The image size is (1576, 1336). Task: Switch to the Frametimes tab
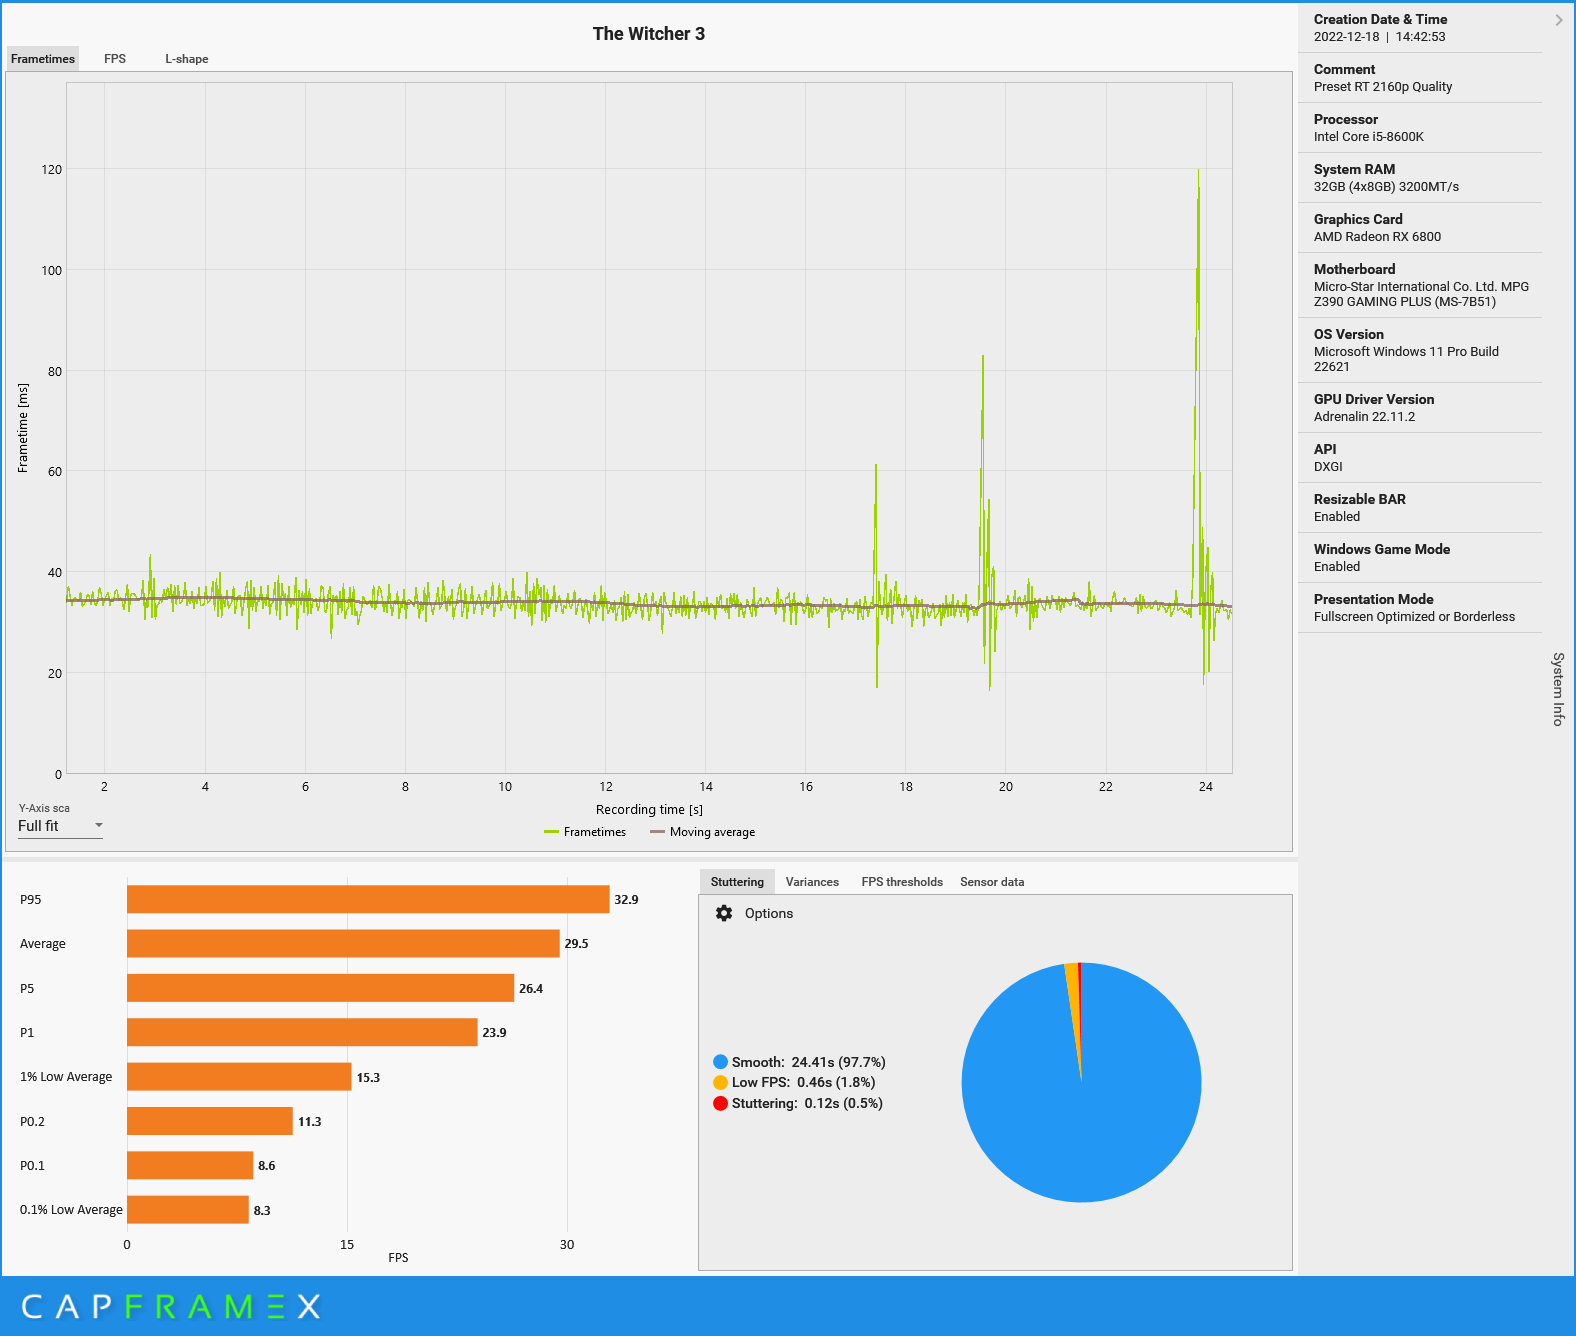click(43, 59)
